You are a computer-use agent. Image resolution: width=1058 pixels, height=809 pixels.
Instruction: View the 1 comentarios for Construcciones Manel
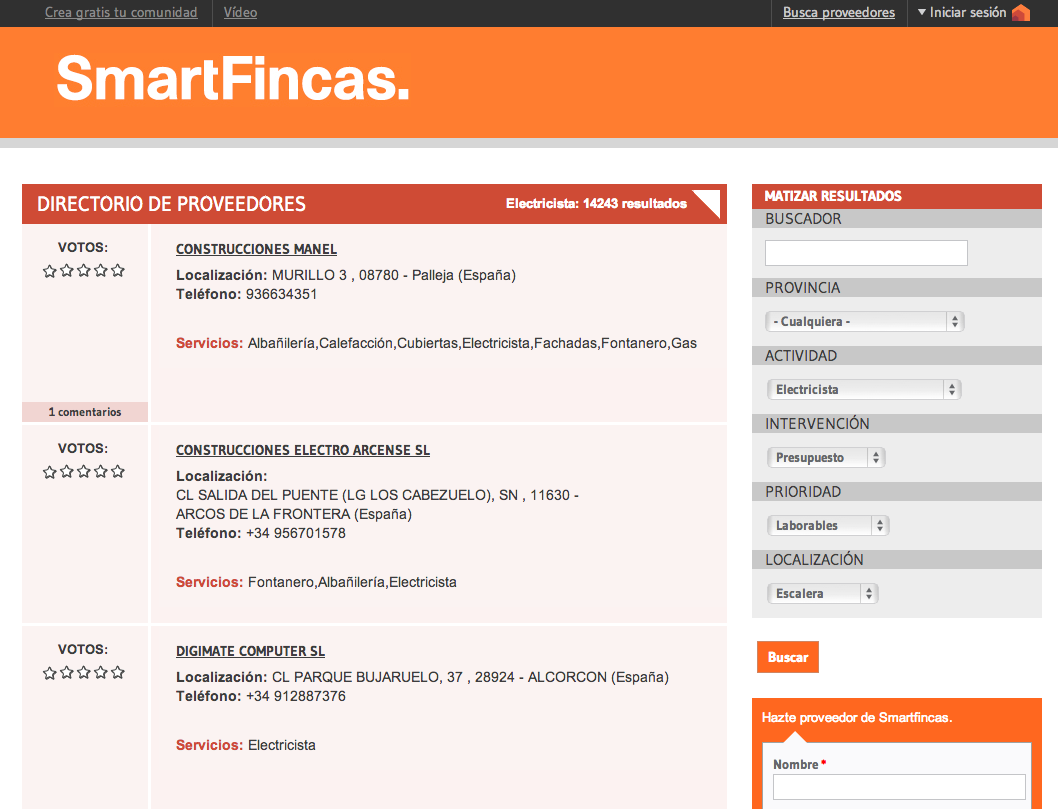[85, 412]
